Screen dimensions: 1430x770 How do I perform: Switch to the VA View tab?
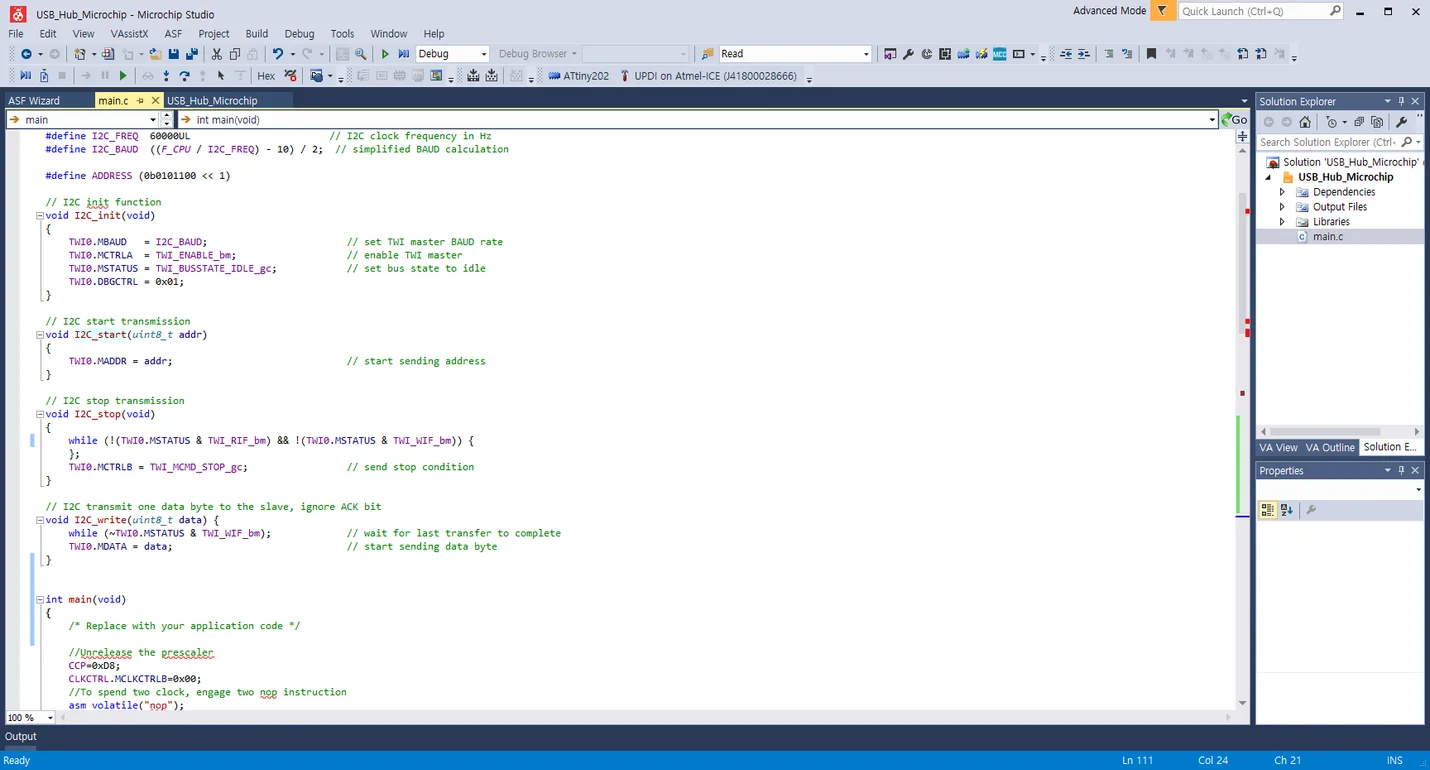(1278, 447)
